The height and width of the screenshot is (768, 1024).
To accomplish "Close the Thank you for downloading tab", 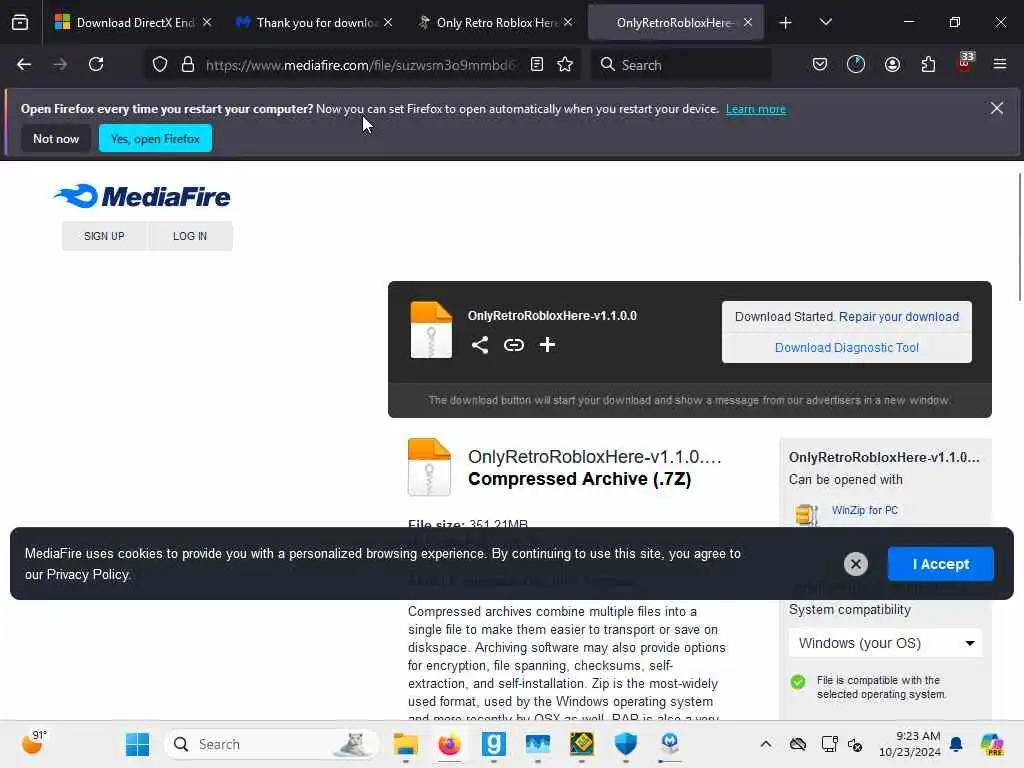I will (388, 23).
